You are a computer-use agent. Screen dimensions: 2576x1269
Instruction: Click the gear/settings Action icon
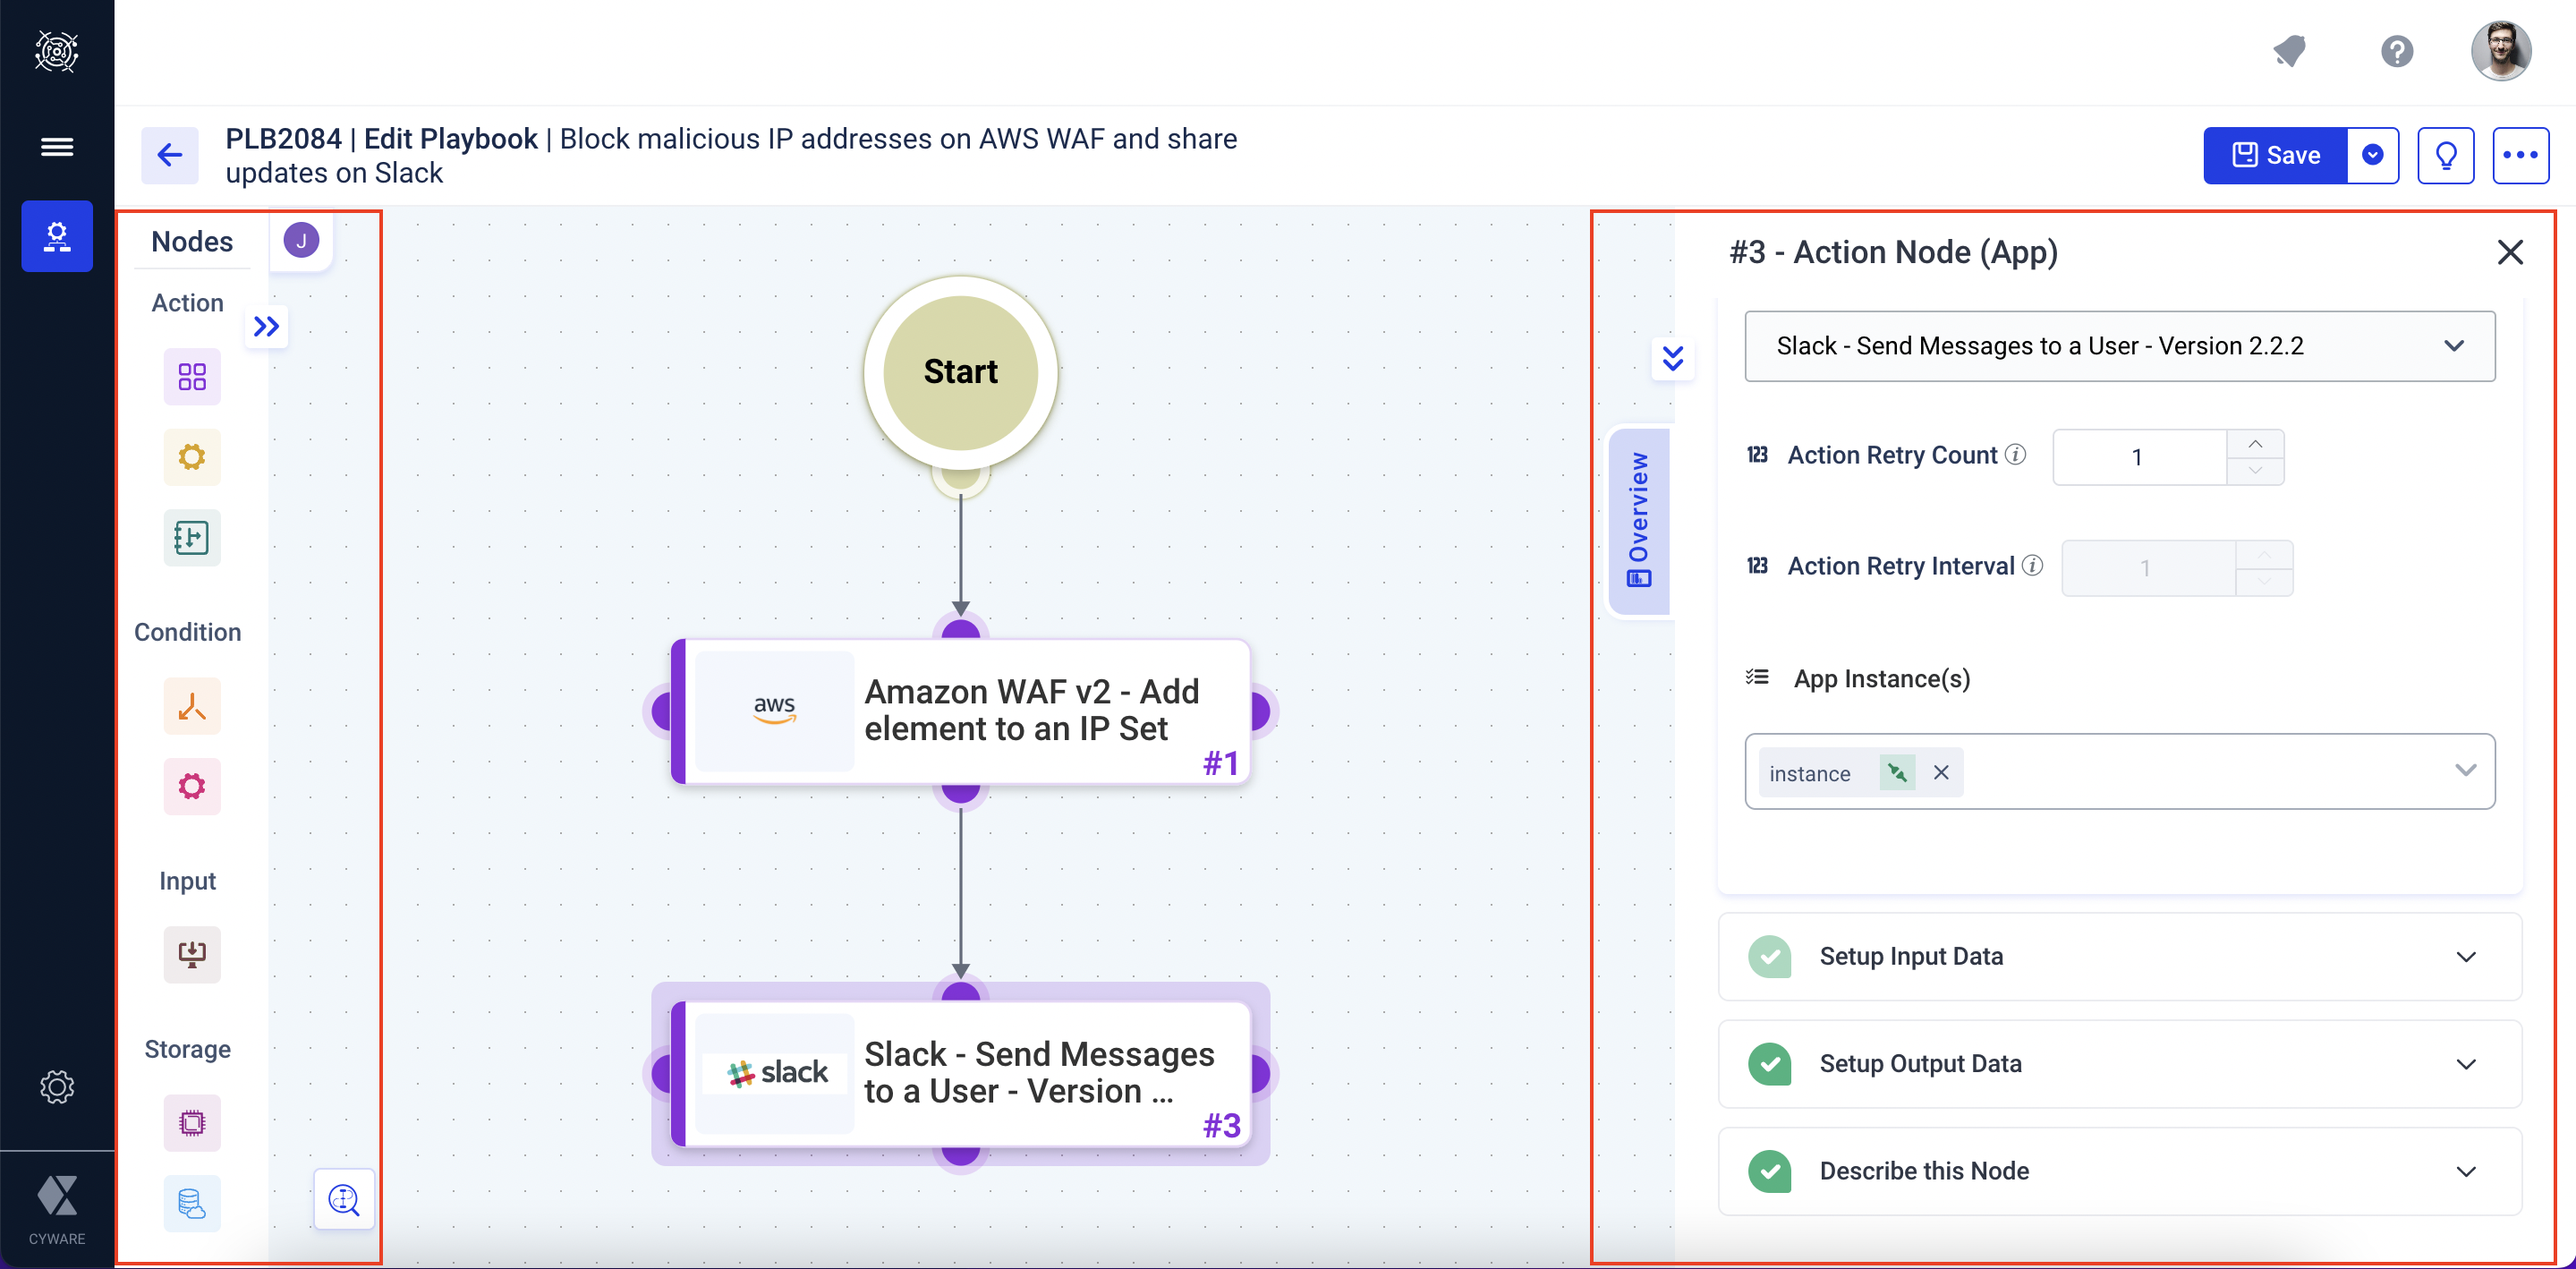189,457
